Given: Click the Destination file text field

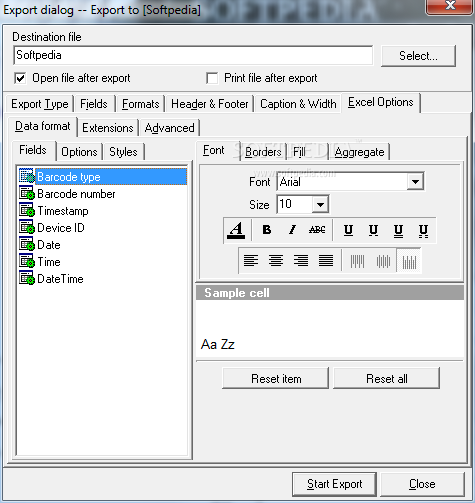Looking at the screenshot, I should [x=193, y=55].
